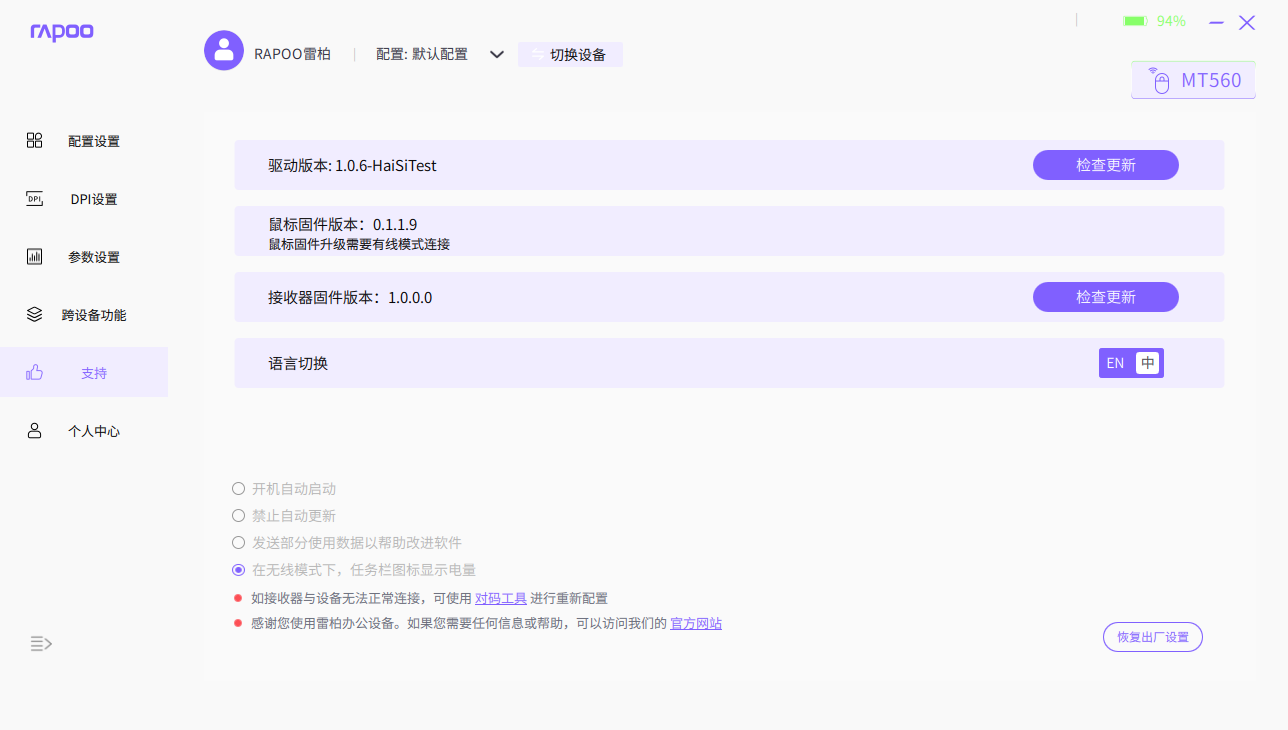Viewport: 1288px width, 730px height.
Task: Disable 任务栏图标显示电量 option
Action: pos(238,570)
